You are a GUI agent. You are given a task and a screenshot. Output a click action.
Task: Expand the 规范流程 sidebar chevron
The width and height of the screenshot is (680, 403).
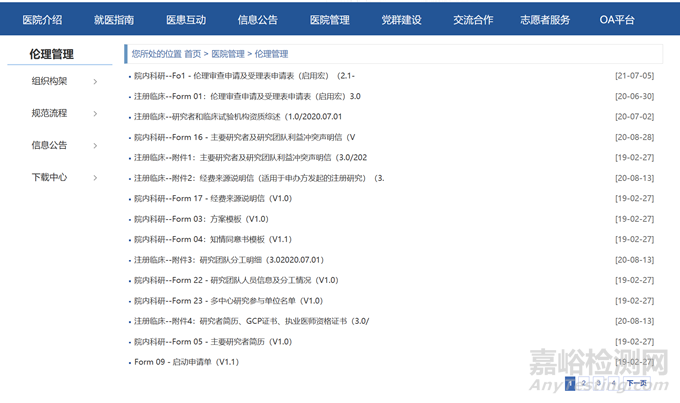[x=95, y=114]
